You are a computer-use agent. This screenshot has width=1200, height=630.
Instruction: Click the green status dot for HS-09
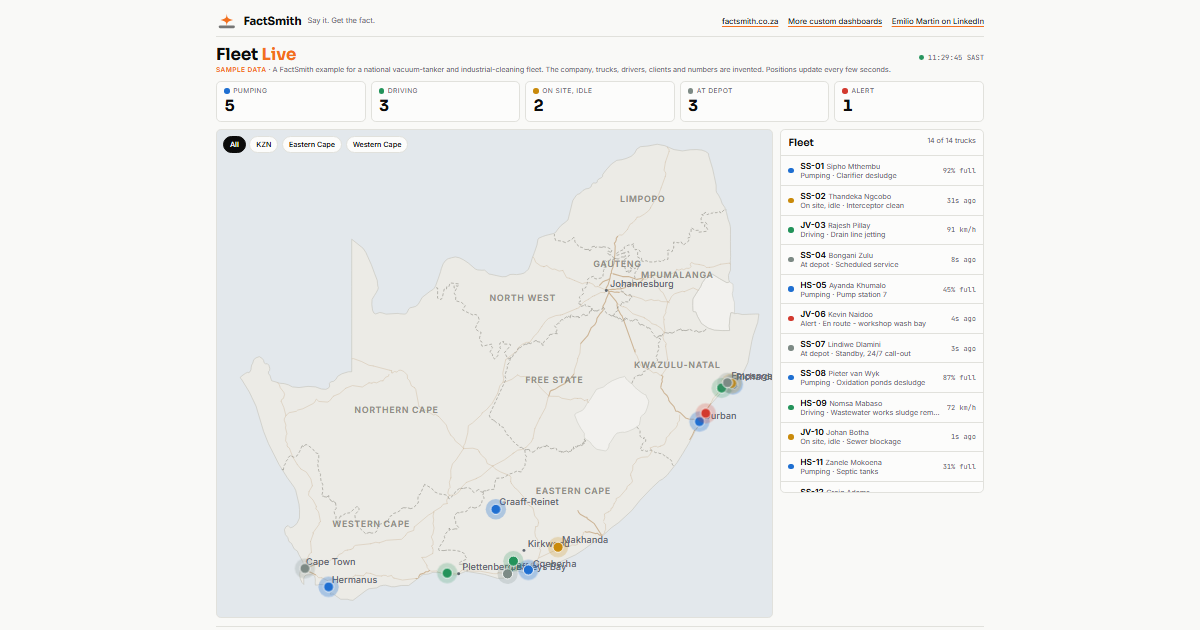click(x=791, y=407)
